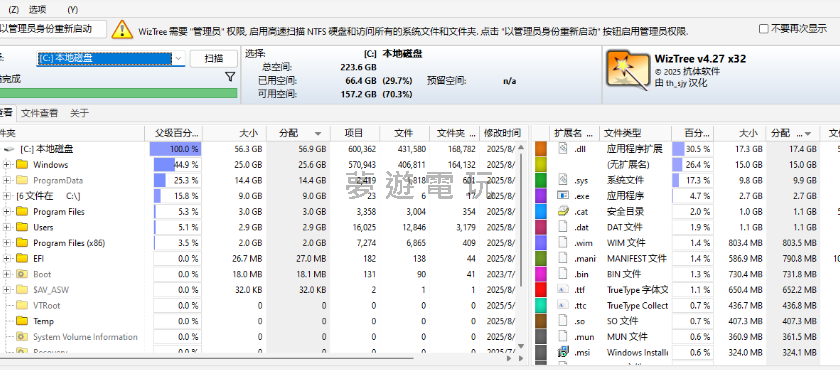This screenshot has height=370, width=840.
Task: Sort by 分配 column in folder tree
Action: [x=298, y=133]
